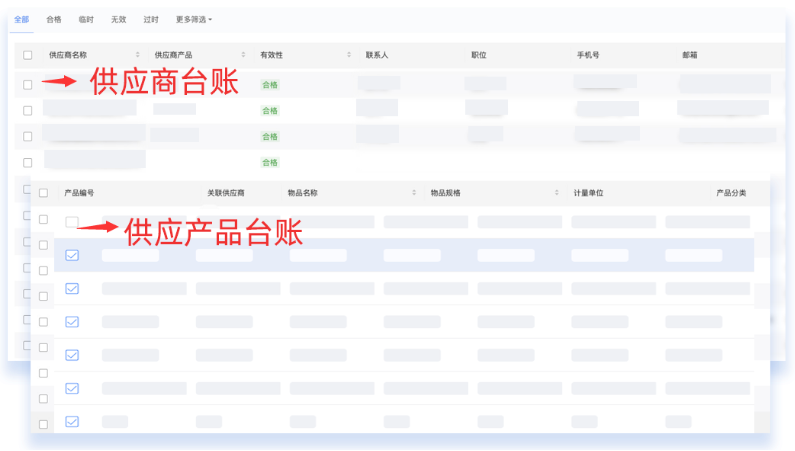Image resolution: width=795 pixels, height=451 pixels.
Task: Click the 手机号 column header
Action: pyautogui.click(x=588, y=55)
